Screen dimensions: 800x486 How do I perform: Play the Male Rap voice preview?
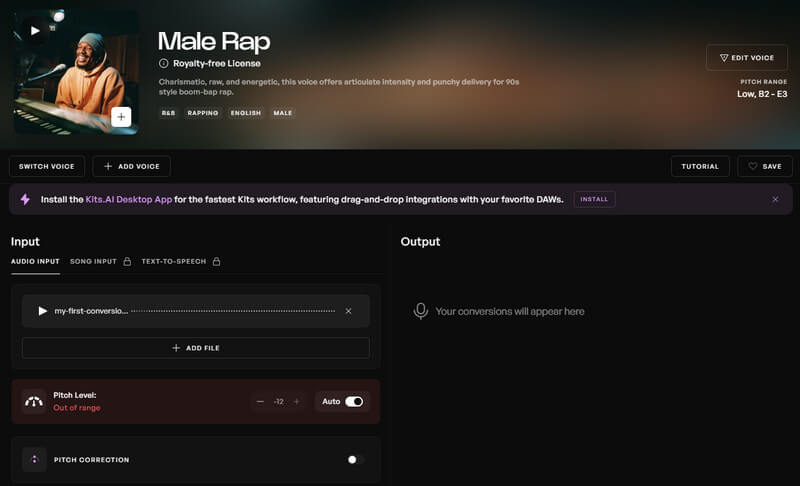[x=35, y=30]
